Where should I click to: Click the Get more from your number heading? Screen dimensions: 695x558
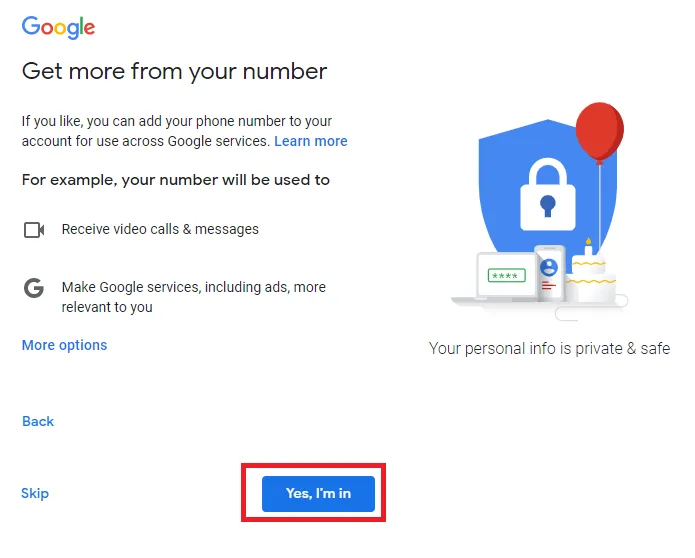174,71
